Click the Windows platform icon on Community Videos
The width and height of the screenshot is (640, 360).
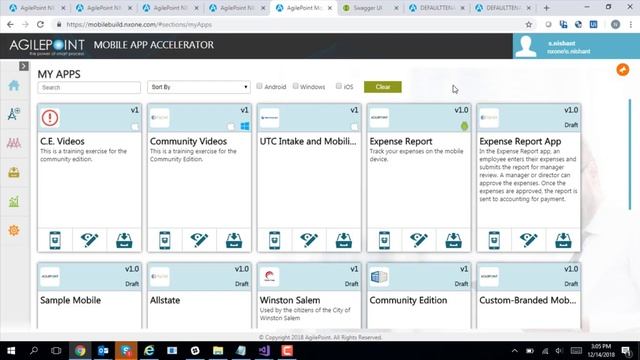coord(245,126)
